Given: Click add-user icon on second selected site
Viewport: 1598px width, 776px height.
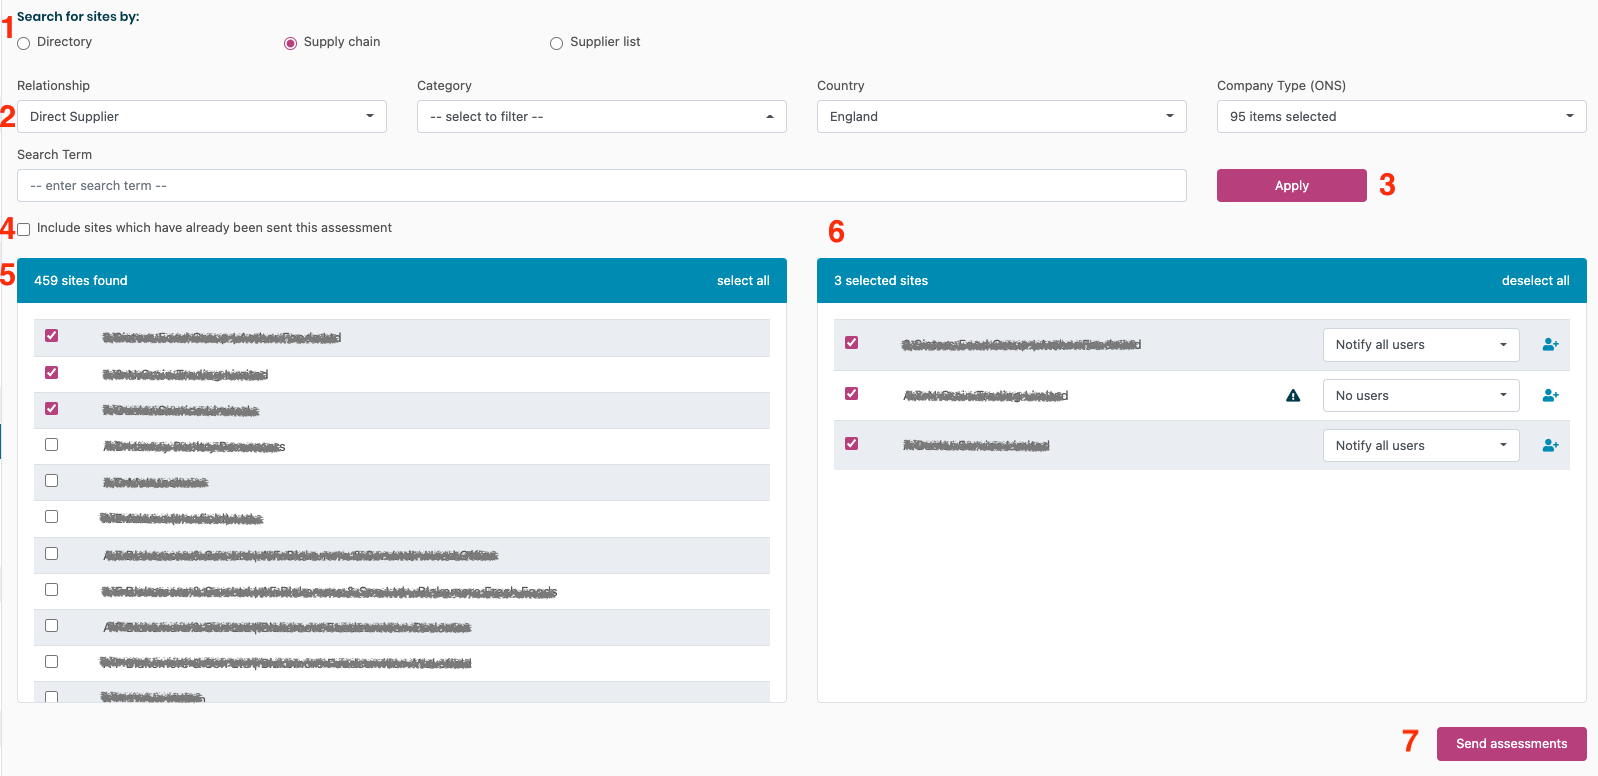Looking at the screenshot, I should tap(1550, 396).
